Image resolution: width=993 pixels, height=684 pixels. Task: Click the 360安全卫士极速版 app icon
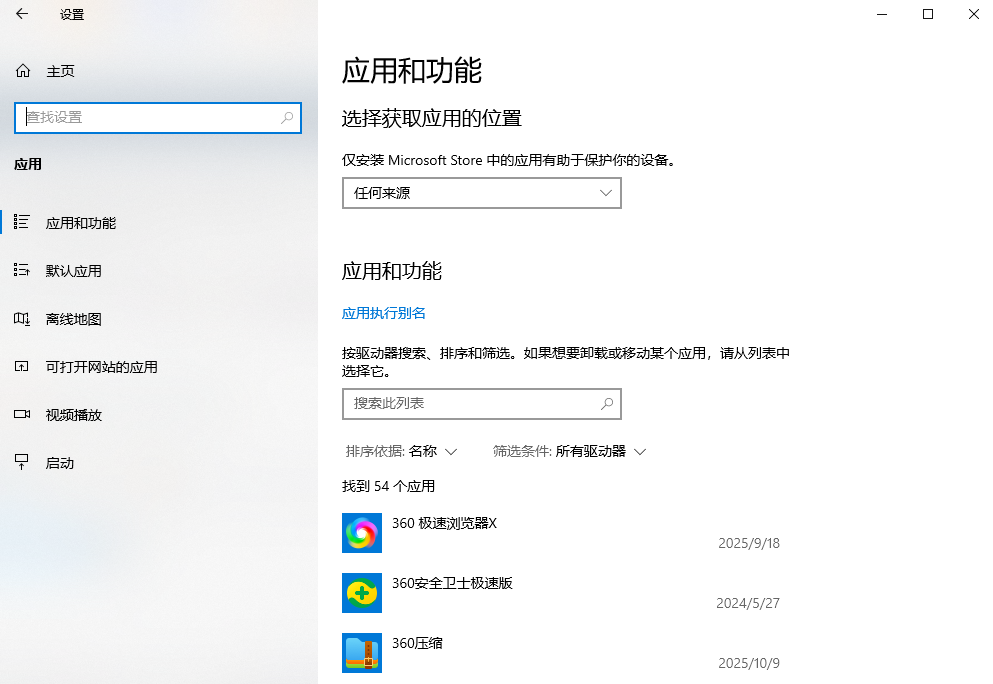click(361, 592)
